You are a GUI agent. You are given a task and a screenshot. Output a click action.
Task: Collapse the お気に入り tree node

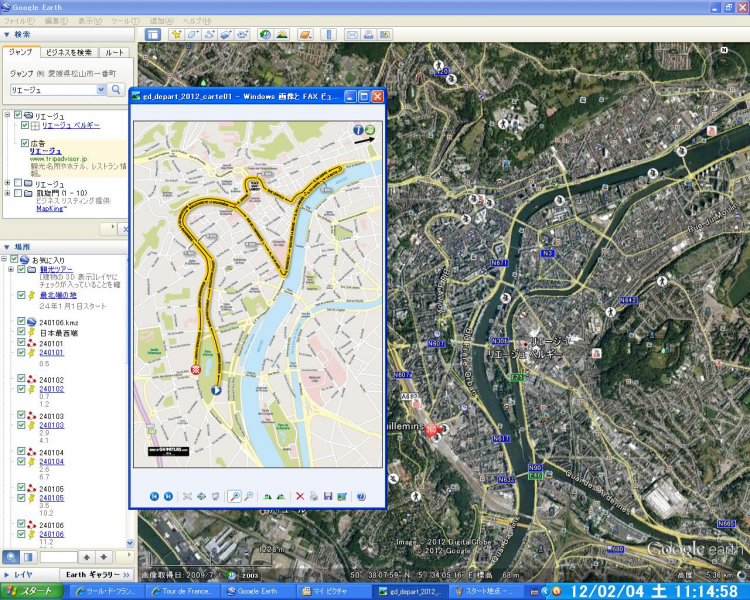(4, 259)
